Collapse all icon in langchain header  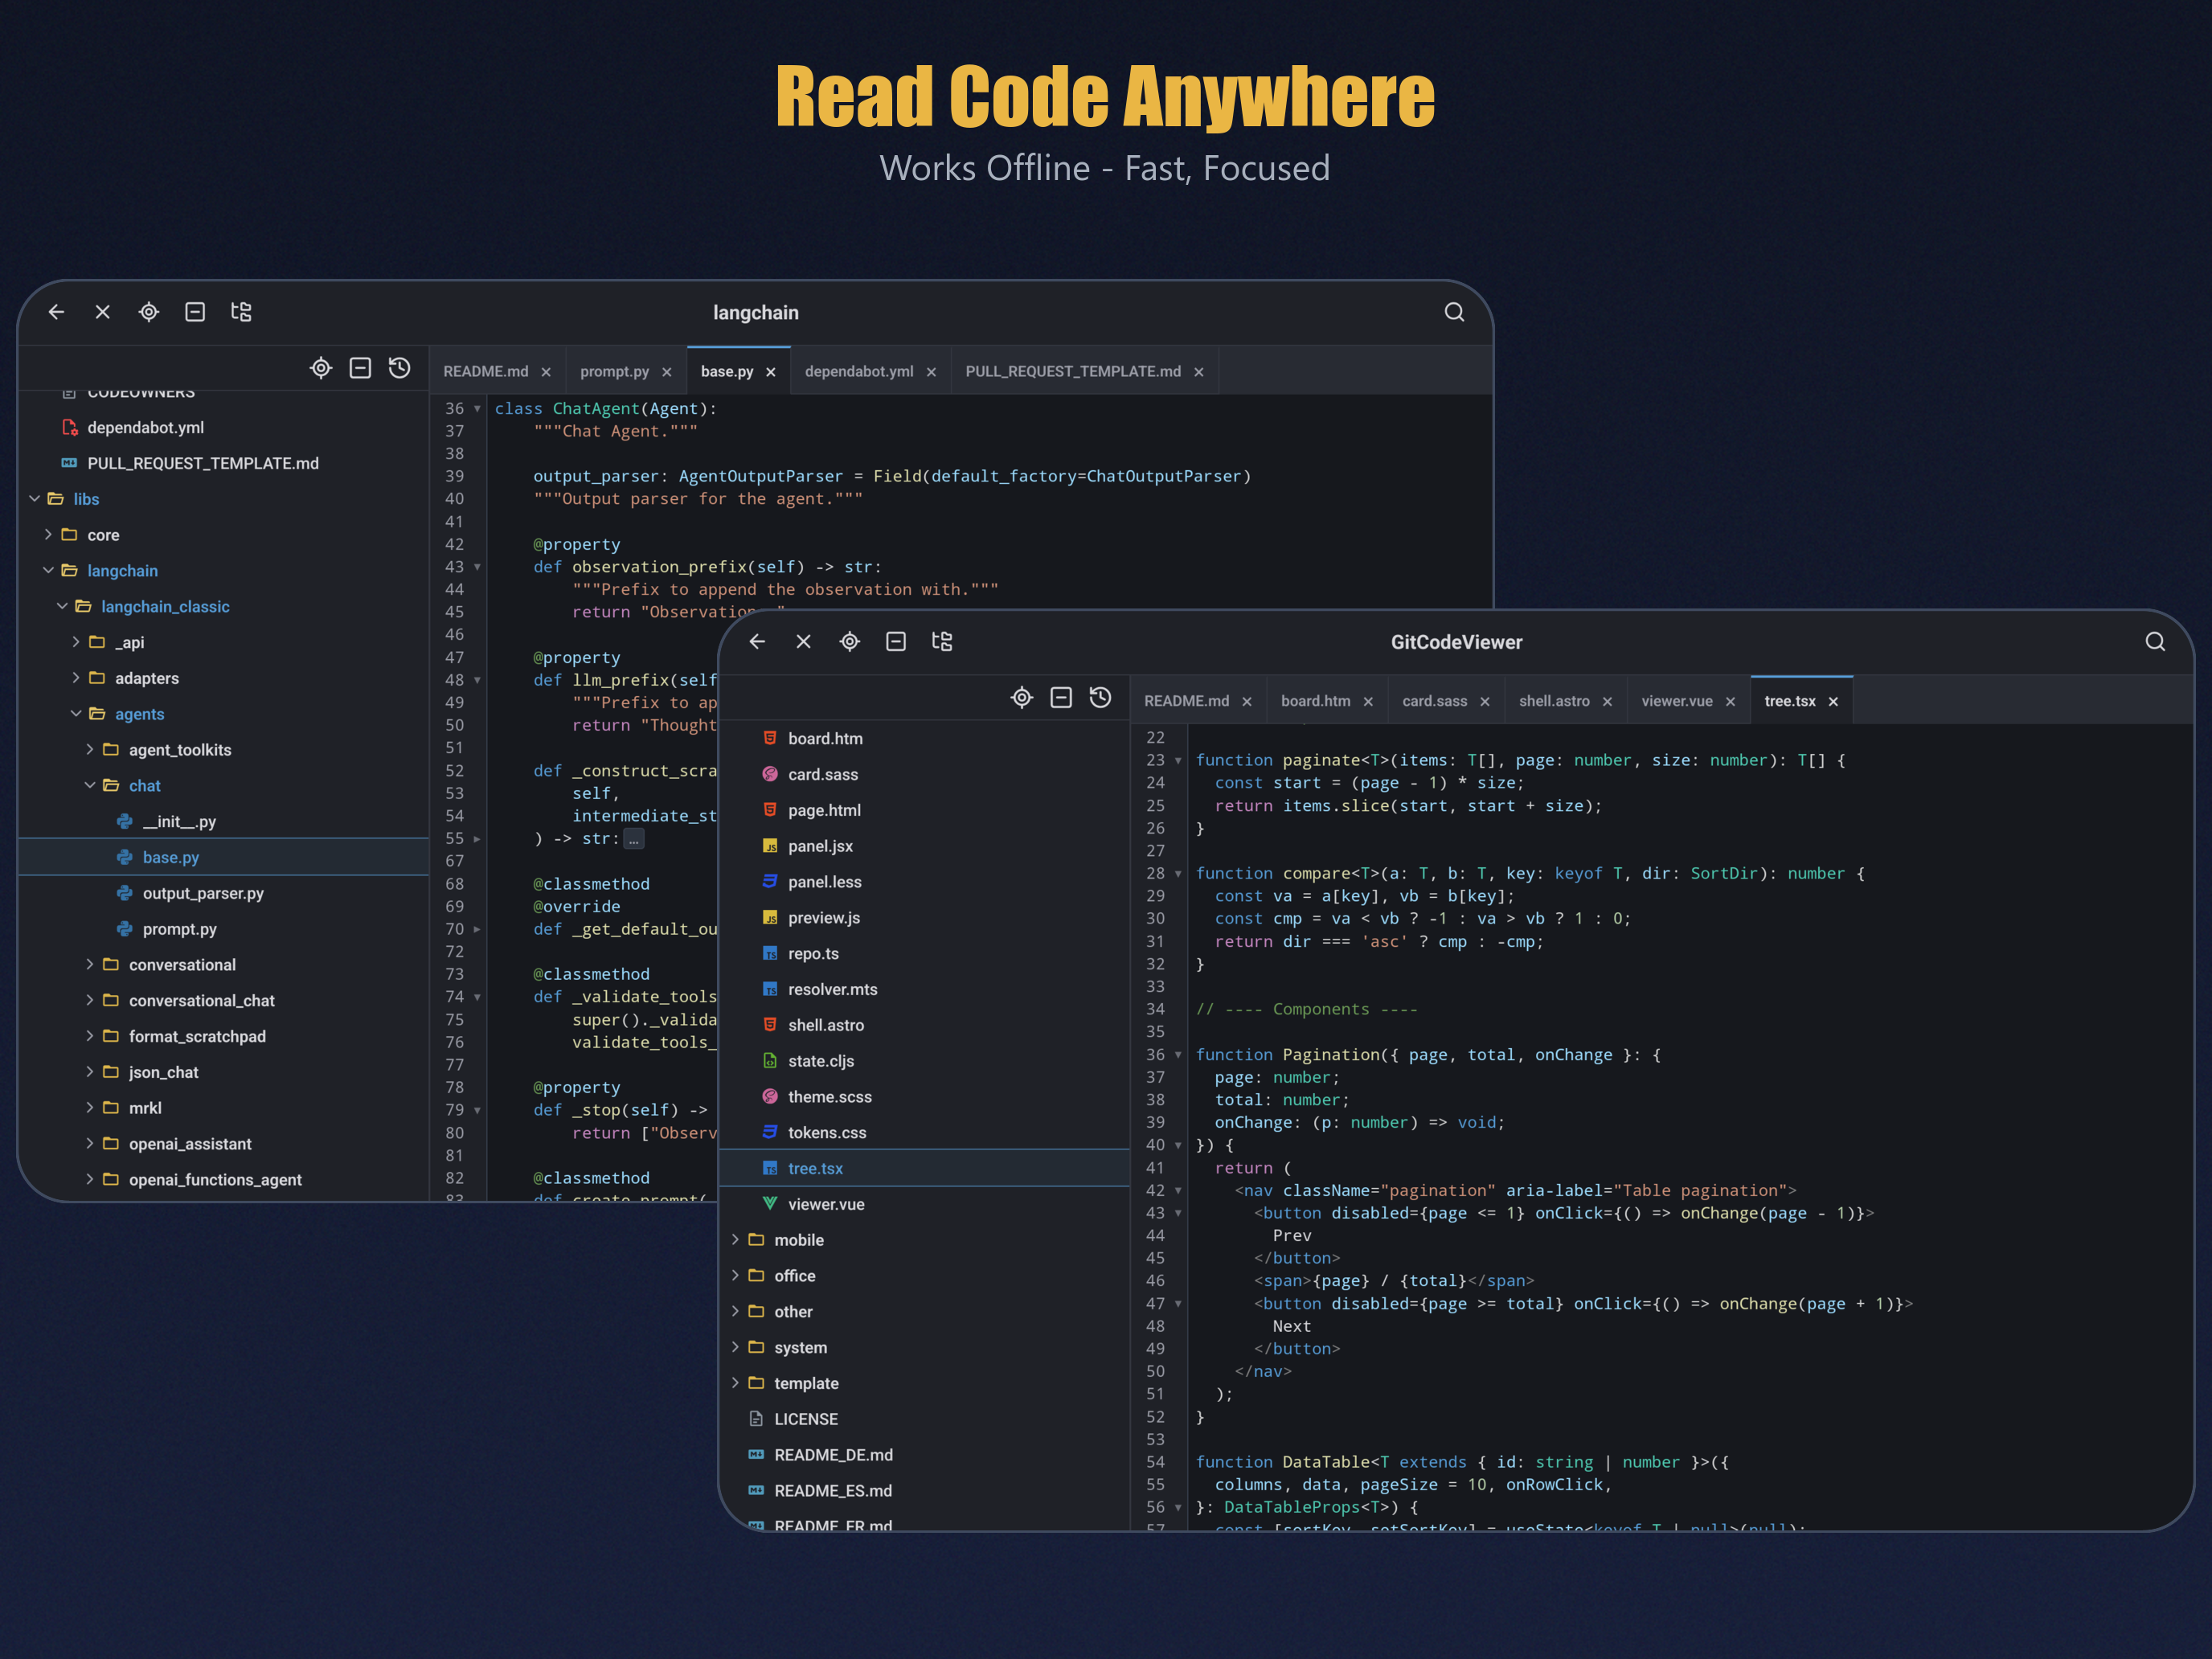coord(195,312)
